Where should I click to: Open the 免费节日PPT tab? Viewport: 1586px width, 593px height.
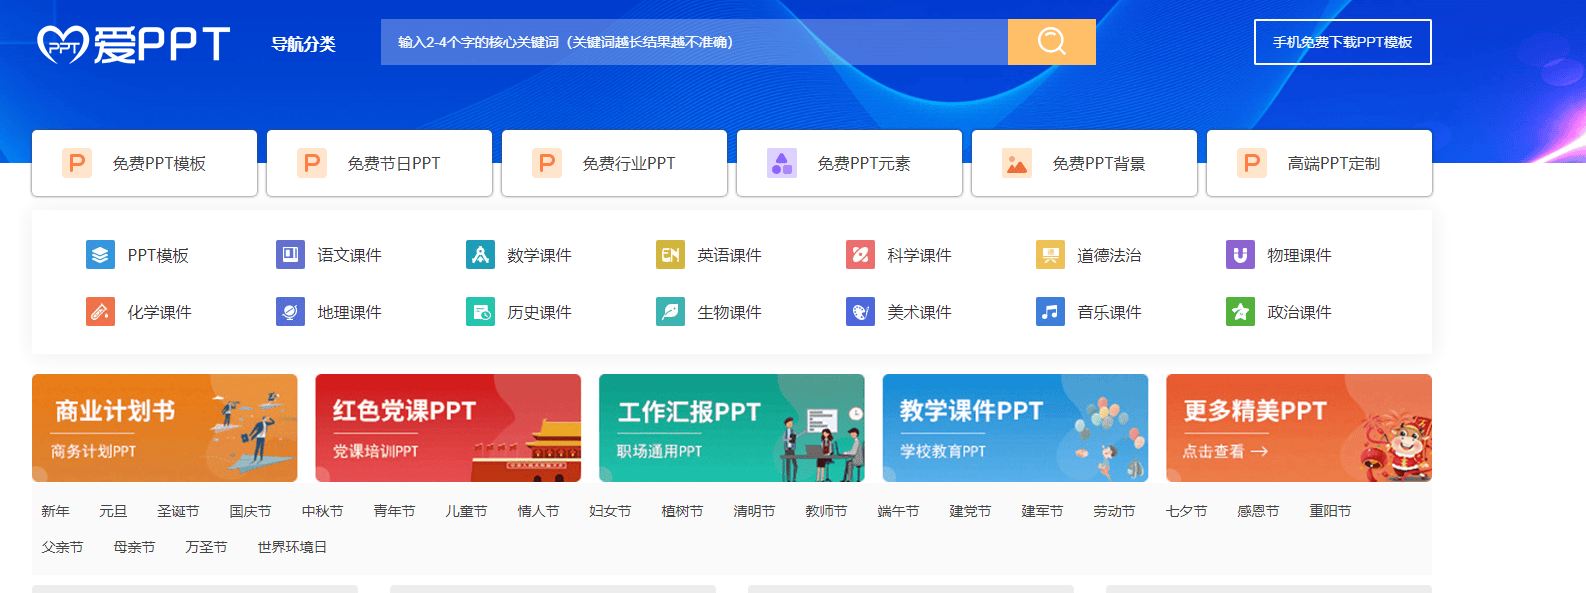[379, 163]
